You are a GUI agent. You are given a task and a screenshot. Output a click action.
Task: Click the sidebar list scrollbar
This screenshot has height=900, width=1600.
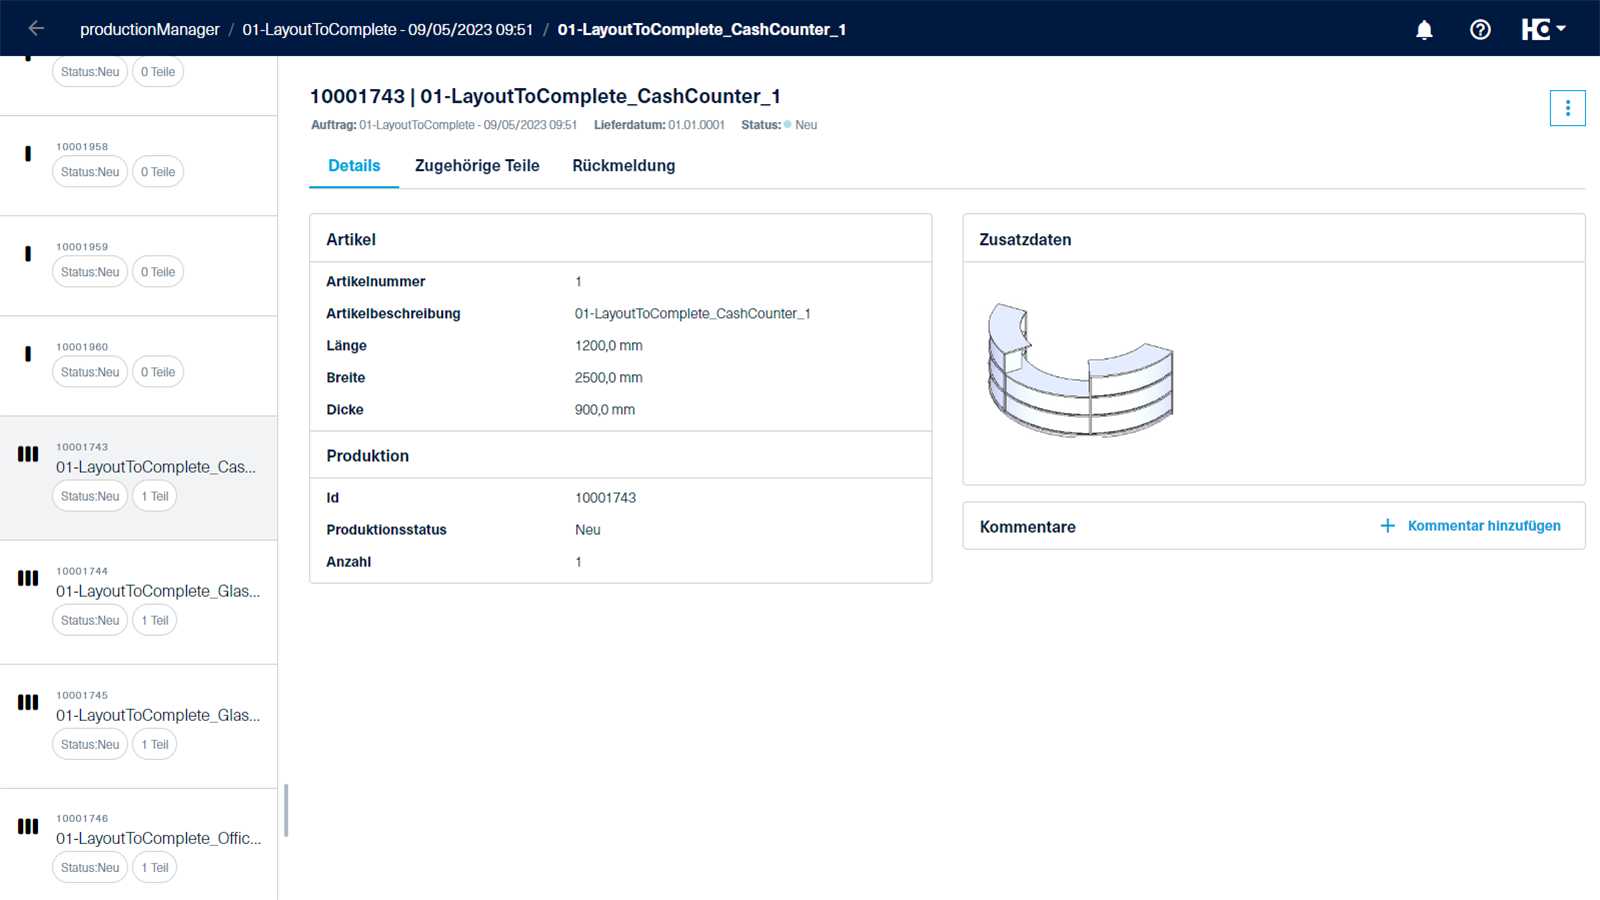coord(286,810)
